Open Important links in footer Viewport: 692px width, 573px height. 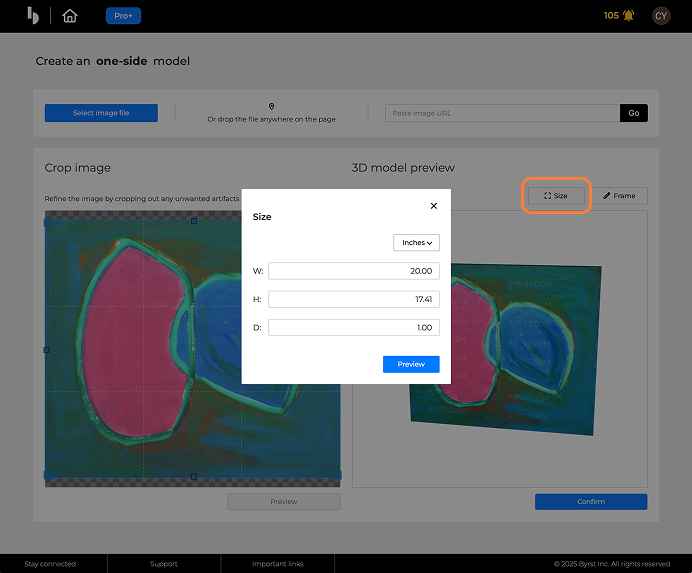[278, 564]
